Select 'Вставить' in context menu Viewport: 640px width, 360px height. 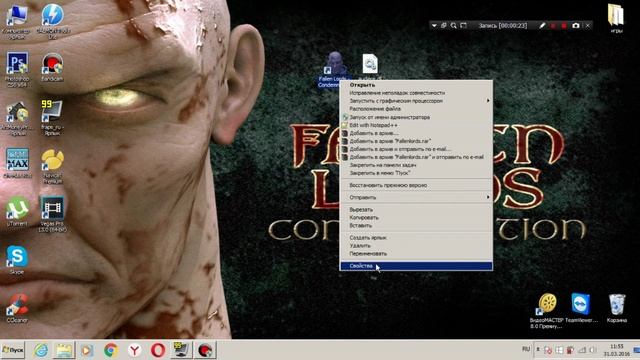(416, 225)
